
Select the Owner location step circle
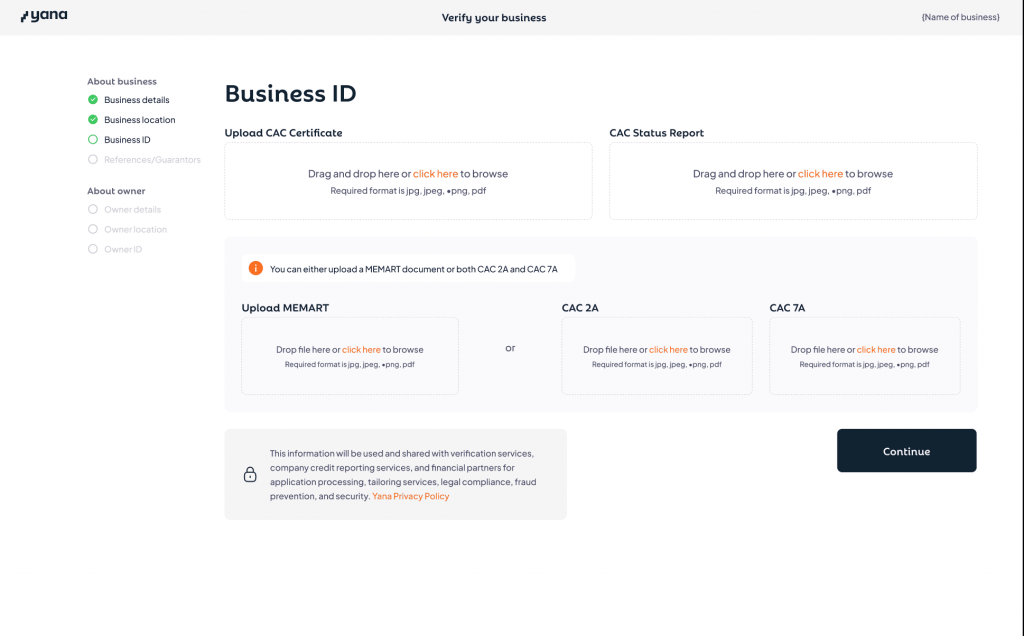click(x=93, y=230)
